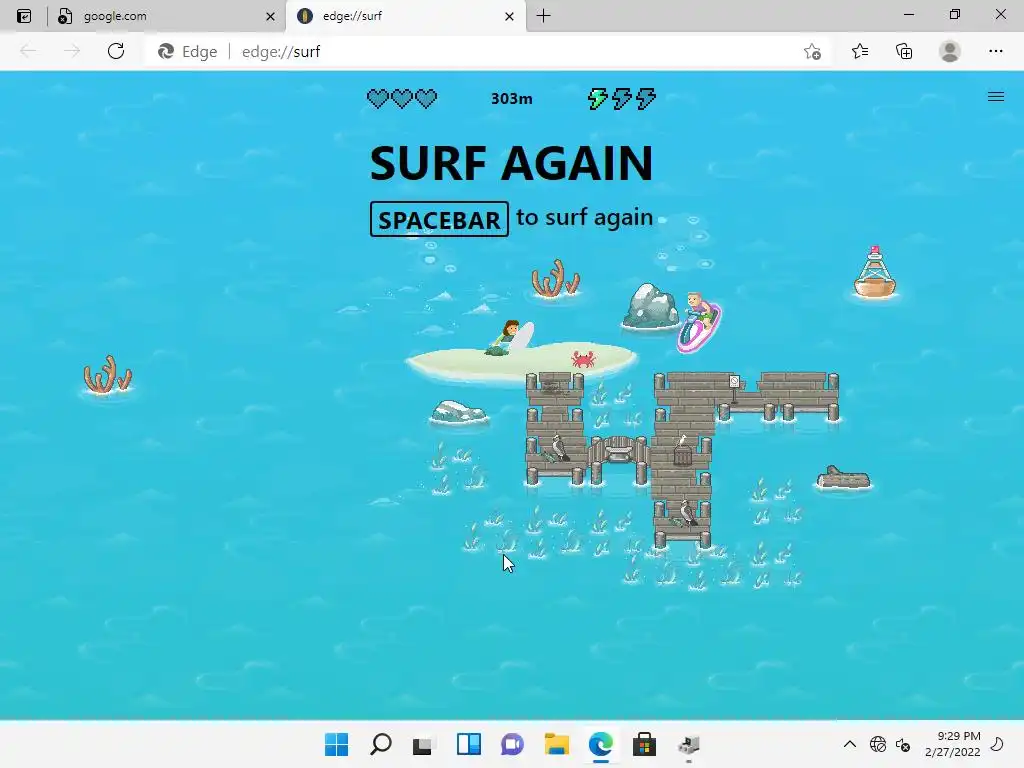The image size is (1024, 768).
Task: Go back to previous page
Action: coord(28,51)
